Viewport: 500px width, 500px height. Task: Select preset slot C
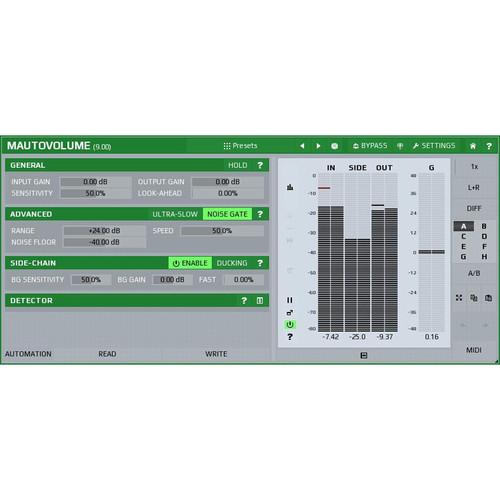[463, 237]
